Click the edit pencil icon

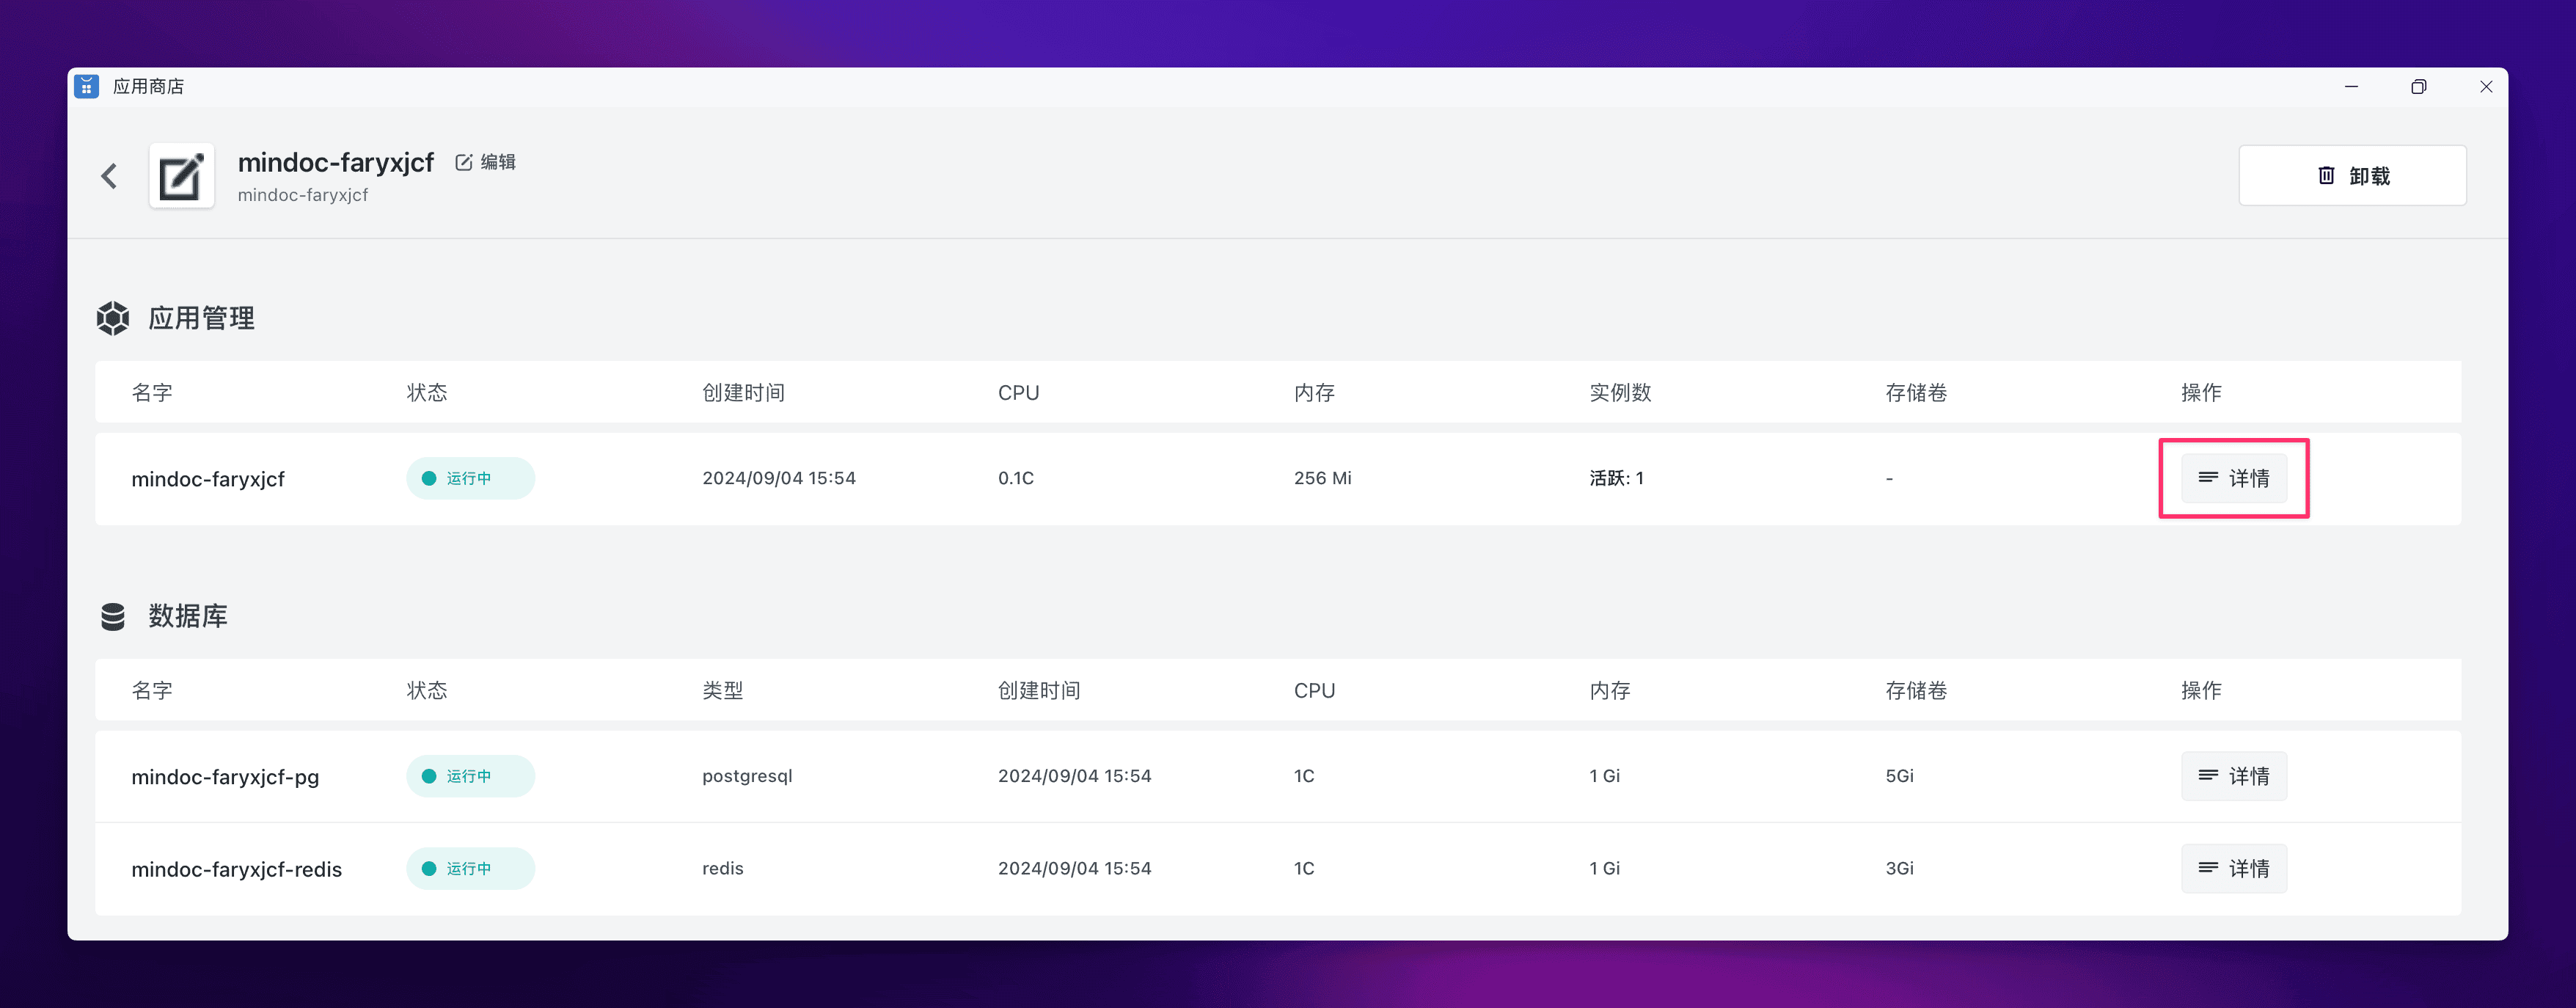pyautogui.click(x=464, y=162)
